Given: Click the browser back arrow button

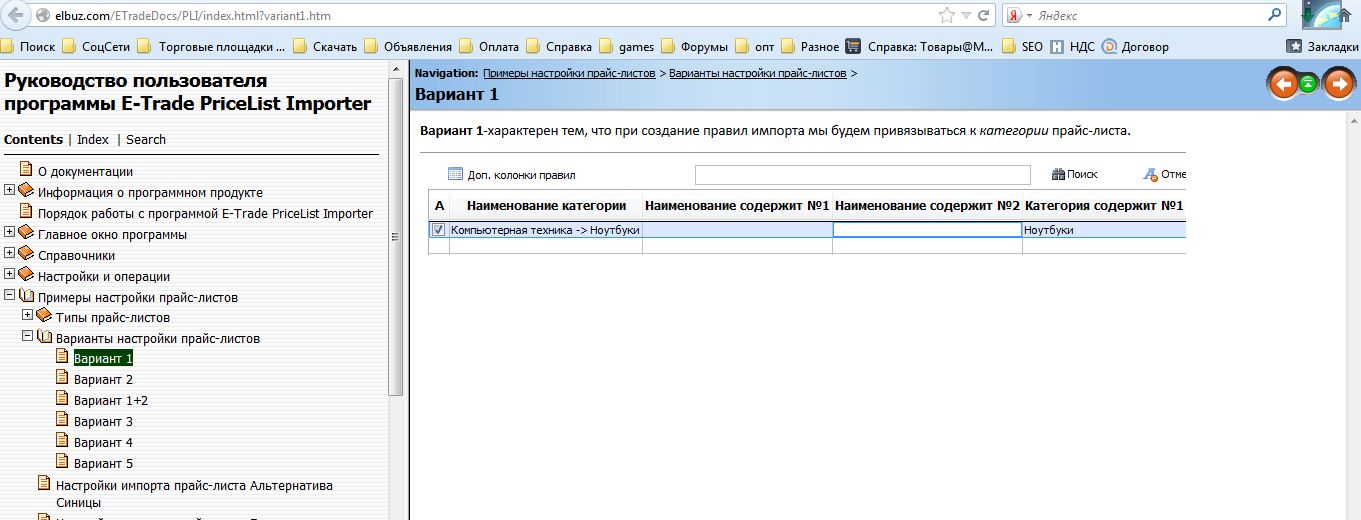Looking at the screenshot, I should click(15, 16).
